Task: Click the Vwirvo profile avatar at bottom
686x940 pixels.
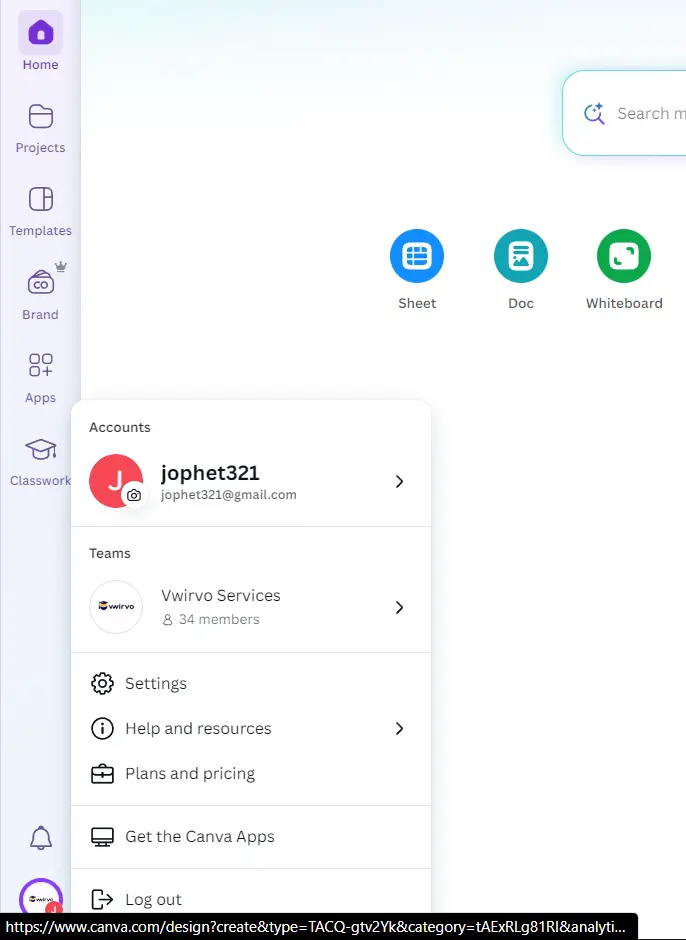Action: click(x=41, y=899)
